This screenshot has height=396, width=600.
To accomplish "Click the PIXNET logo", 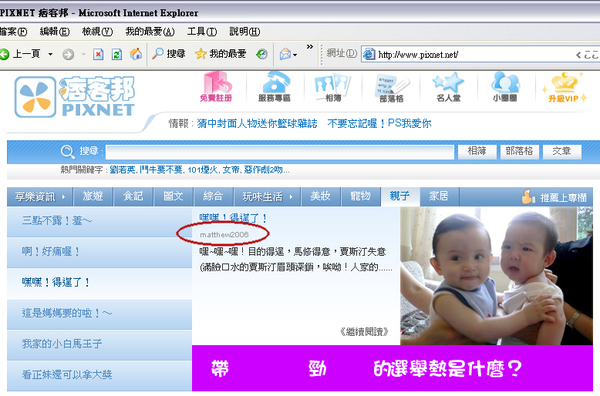I will 75,96.
